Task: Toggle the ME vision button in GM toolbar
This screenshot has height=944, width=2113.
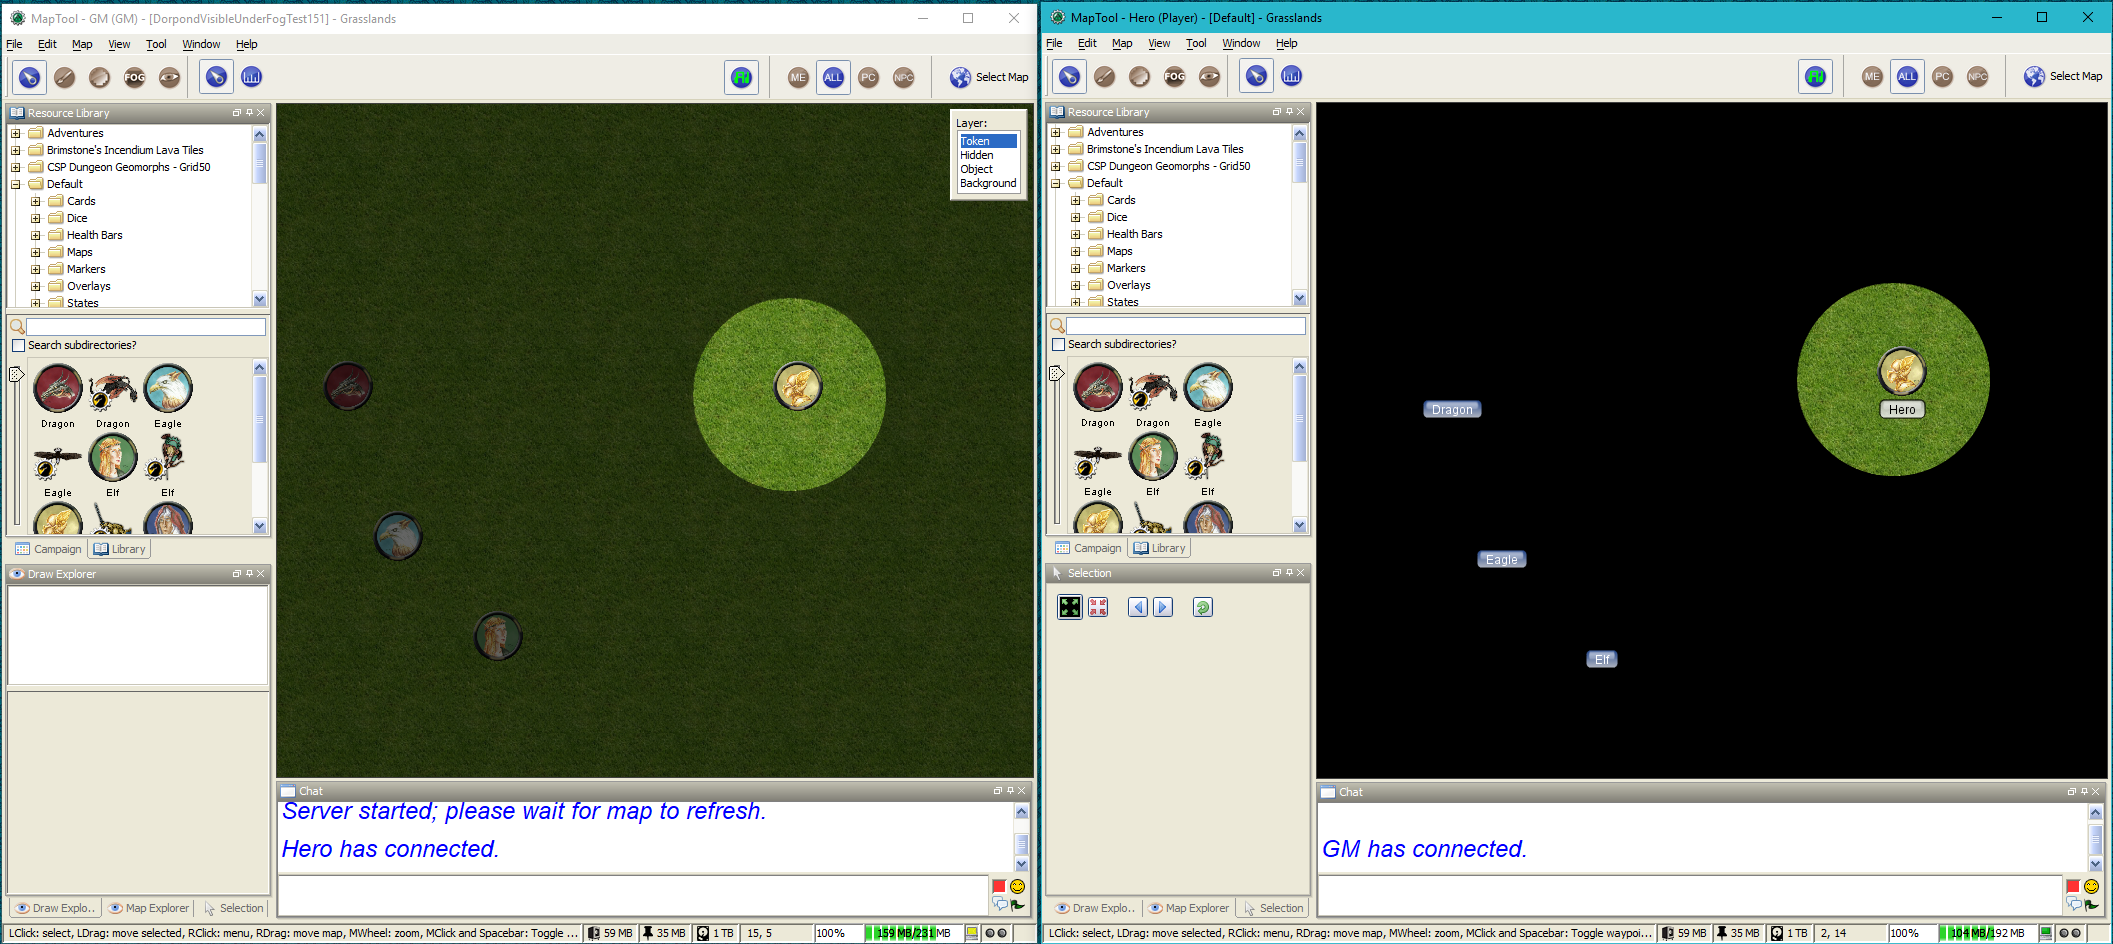Action: click(798, 77)
